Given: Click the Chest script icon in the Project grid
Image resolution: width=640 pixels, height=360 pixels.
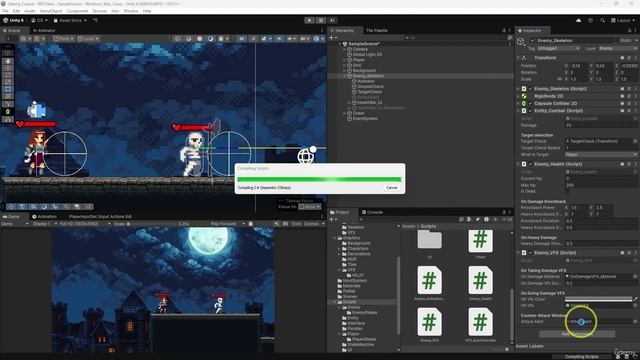Looking at the screenshot, I should point(480,241).
